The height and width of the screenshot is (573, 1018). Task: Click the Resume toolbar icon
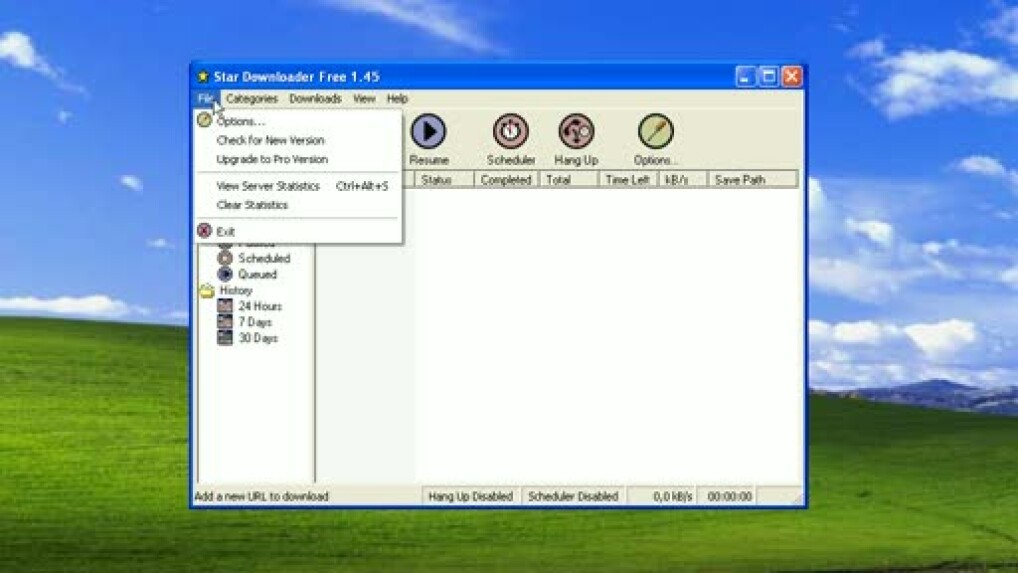click(428, 132)
